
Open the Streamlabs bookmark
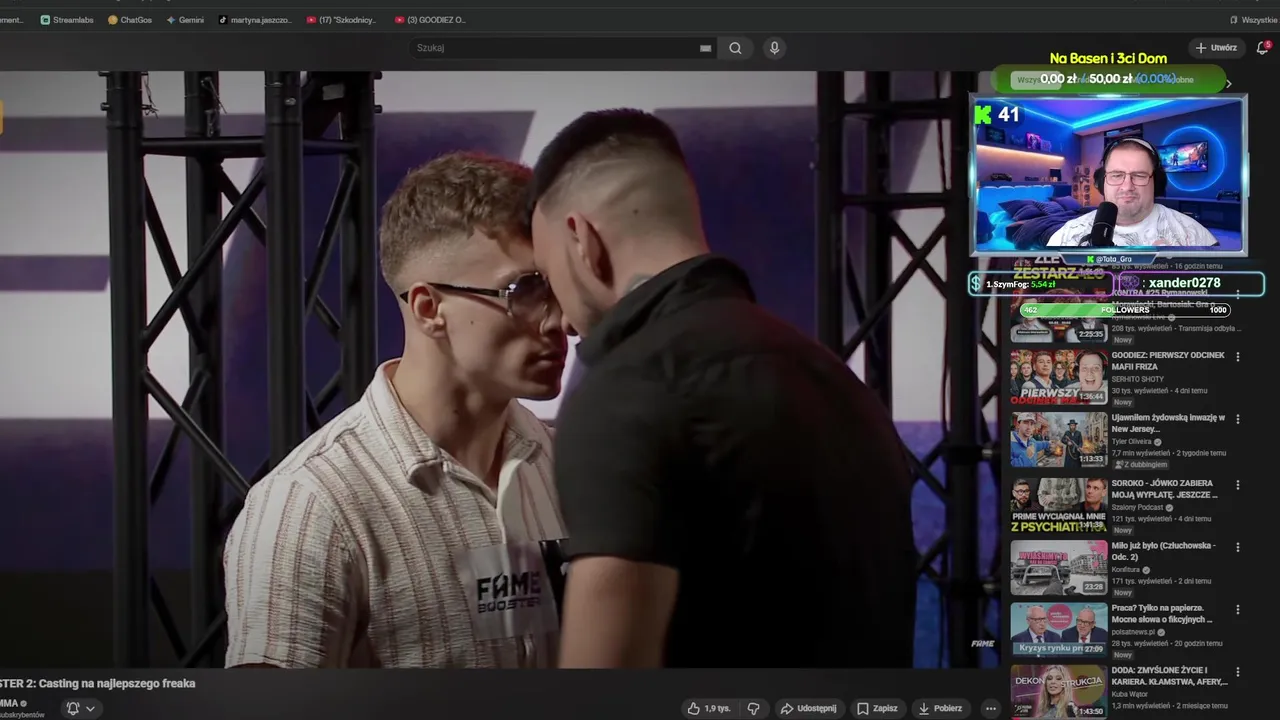[x=67, y=20]
